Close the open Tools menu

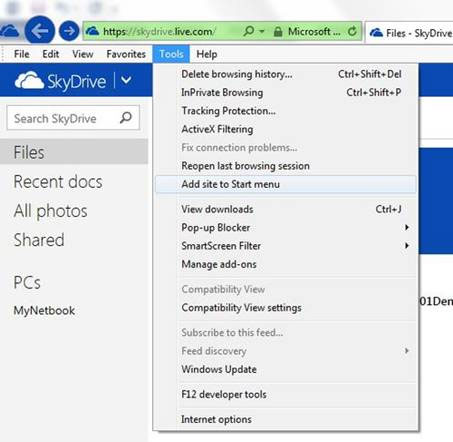click(x=171, y=54)
